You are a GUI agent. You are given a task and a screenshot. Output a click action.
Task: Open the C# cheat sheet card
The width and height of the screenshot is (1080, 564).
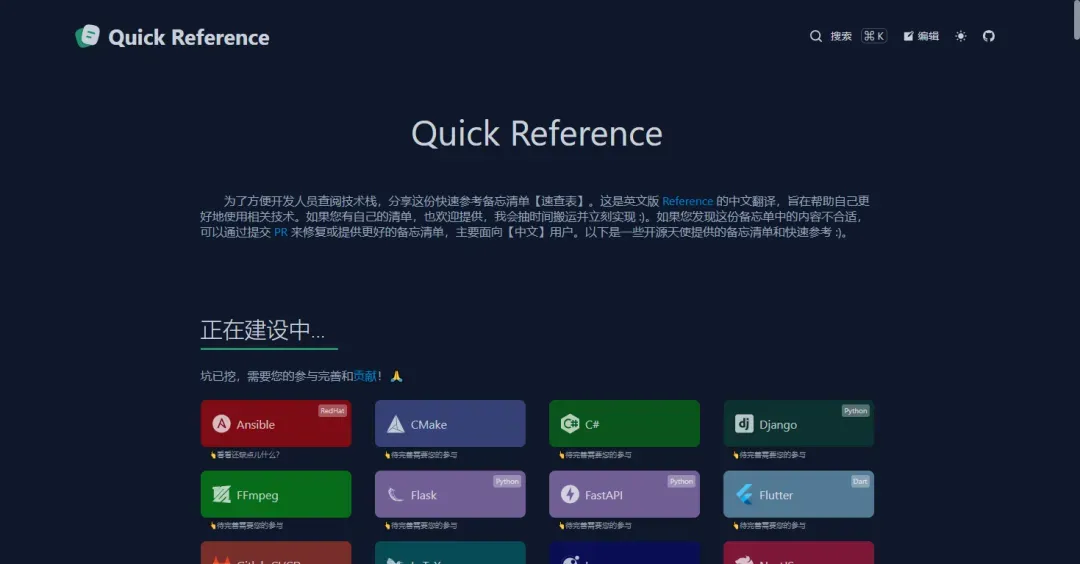click(625, 424)
